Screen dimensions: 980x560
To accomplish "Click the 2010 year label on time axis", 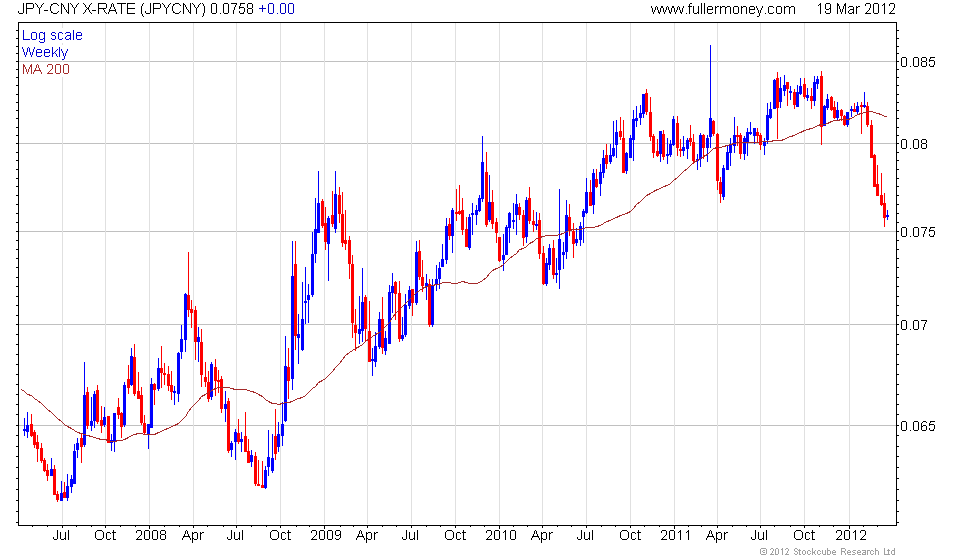I will pyautogui.click(x=501, y=536).
